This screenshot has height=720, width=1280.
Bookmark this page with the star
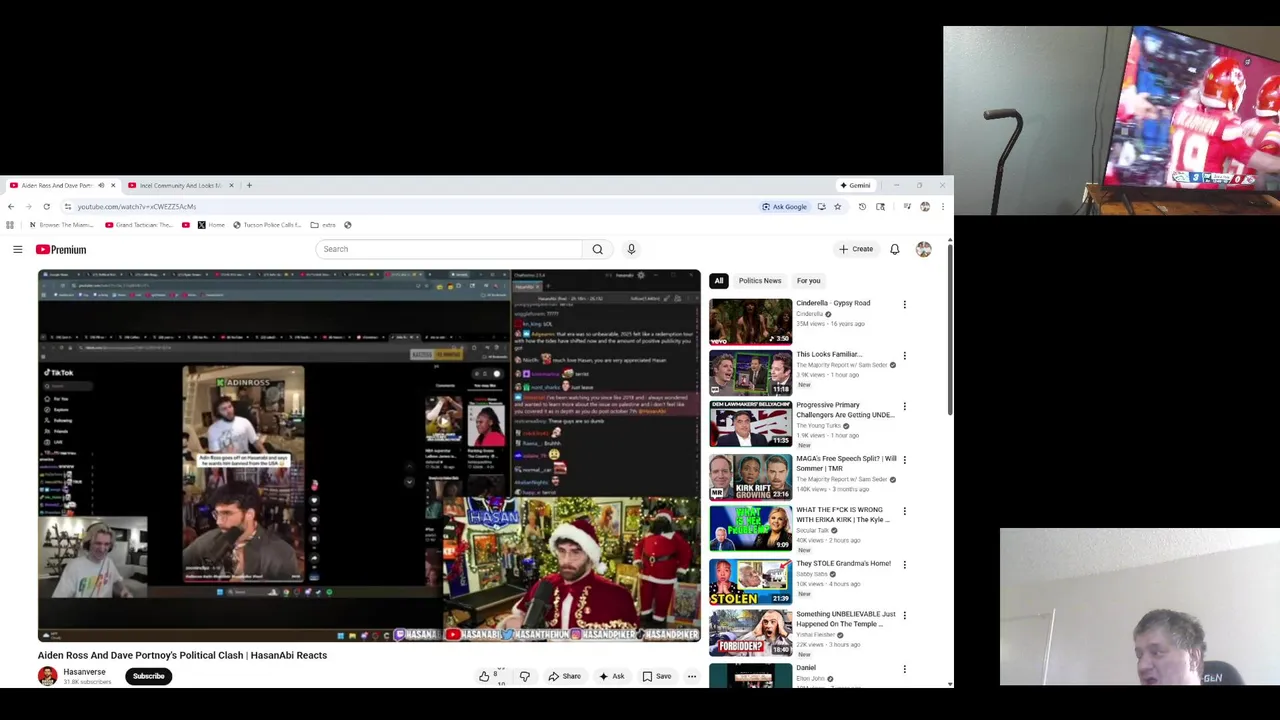838,207
